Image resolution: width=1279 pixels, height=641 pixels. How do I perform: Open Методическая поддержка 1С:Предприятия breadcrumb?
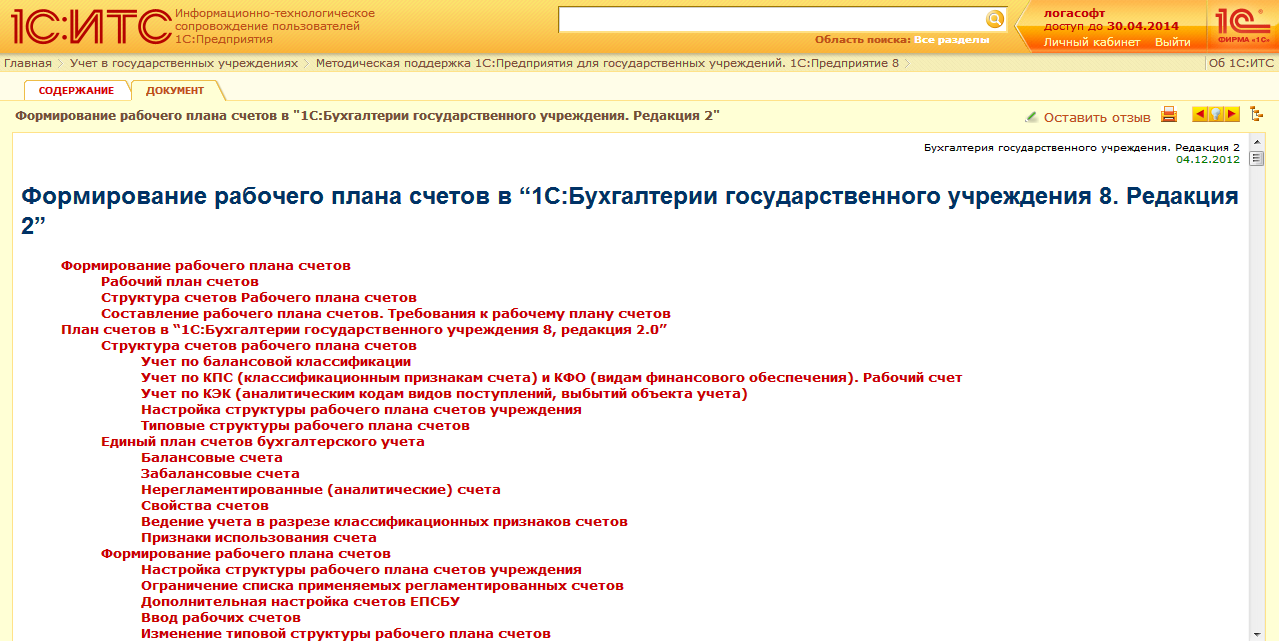[x=607, y=63]
